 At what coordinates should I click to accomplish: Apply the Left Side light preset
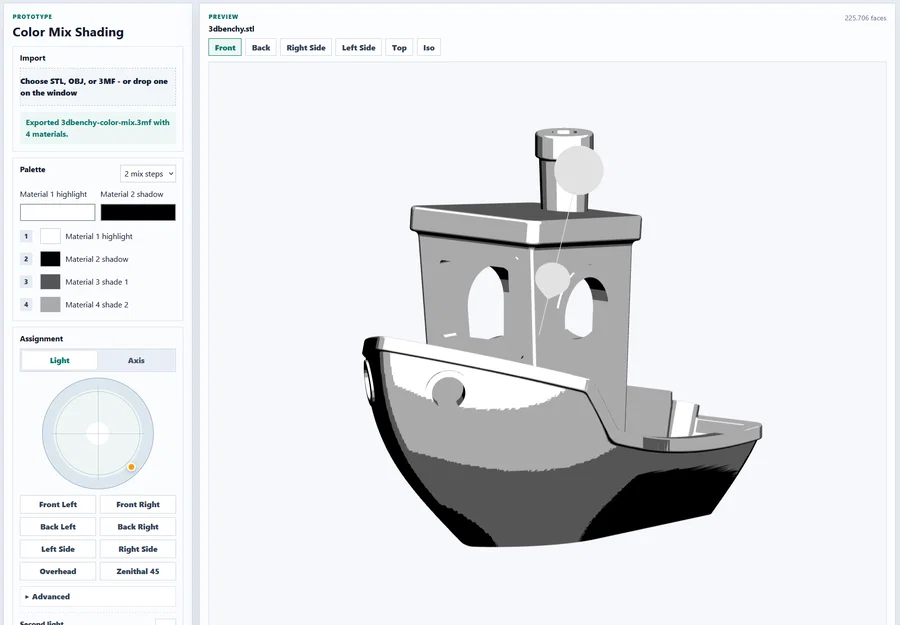coord(58,549)
